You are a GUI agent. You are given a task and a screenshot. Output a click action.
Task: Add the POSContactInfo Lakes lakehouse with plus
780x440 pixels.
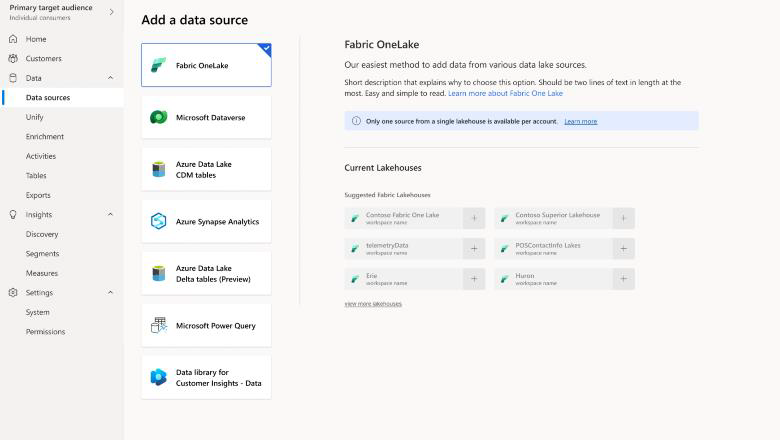click(x=623, y=249)
